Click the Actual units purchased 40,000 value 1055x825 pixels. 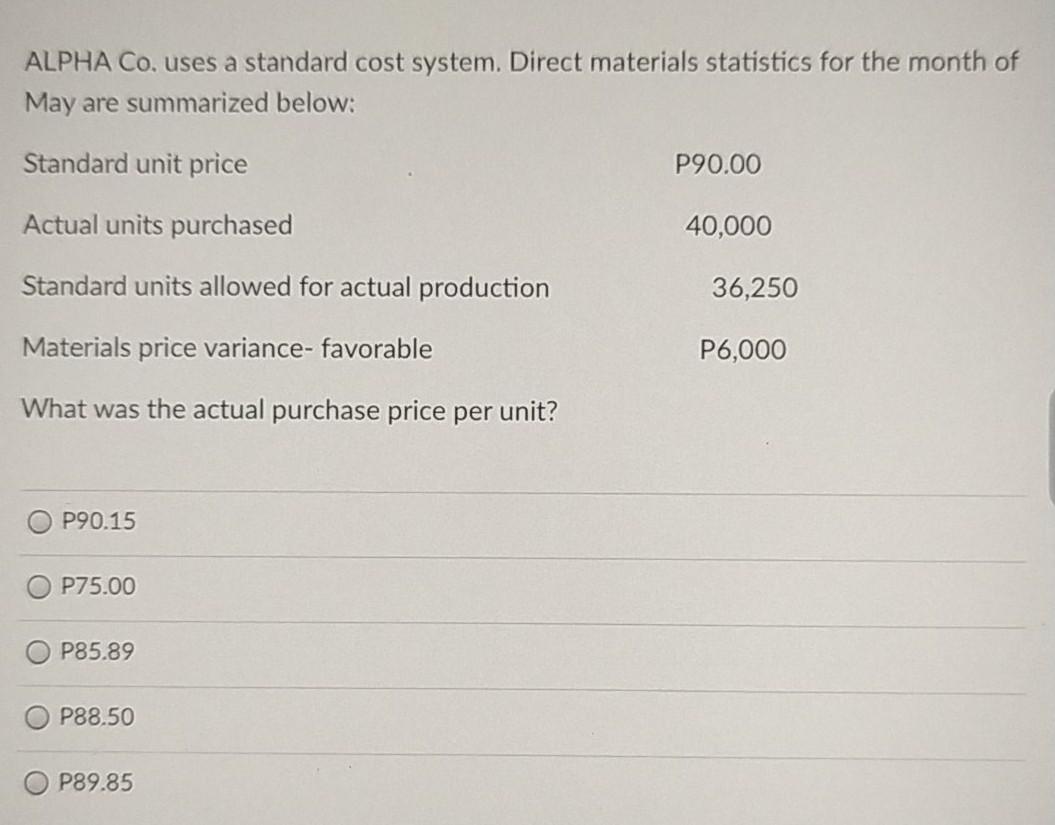click(727, 226)
